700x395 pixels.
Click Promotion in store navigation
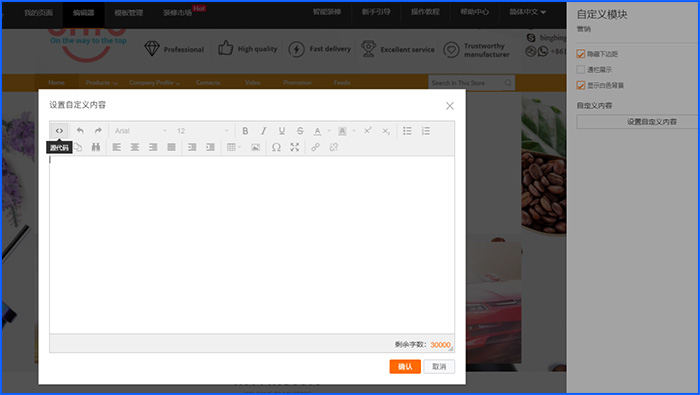pos(297,83)
